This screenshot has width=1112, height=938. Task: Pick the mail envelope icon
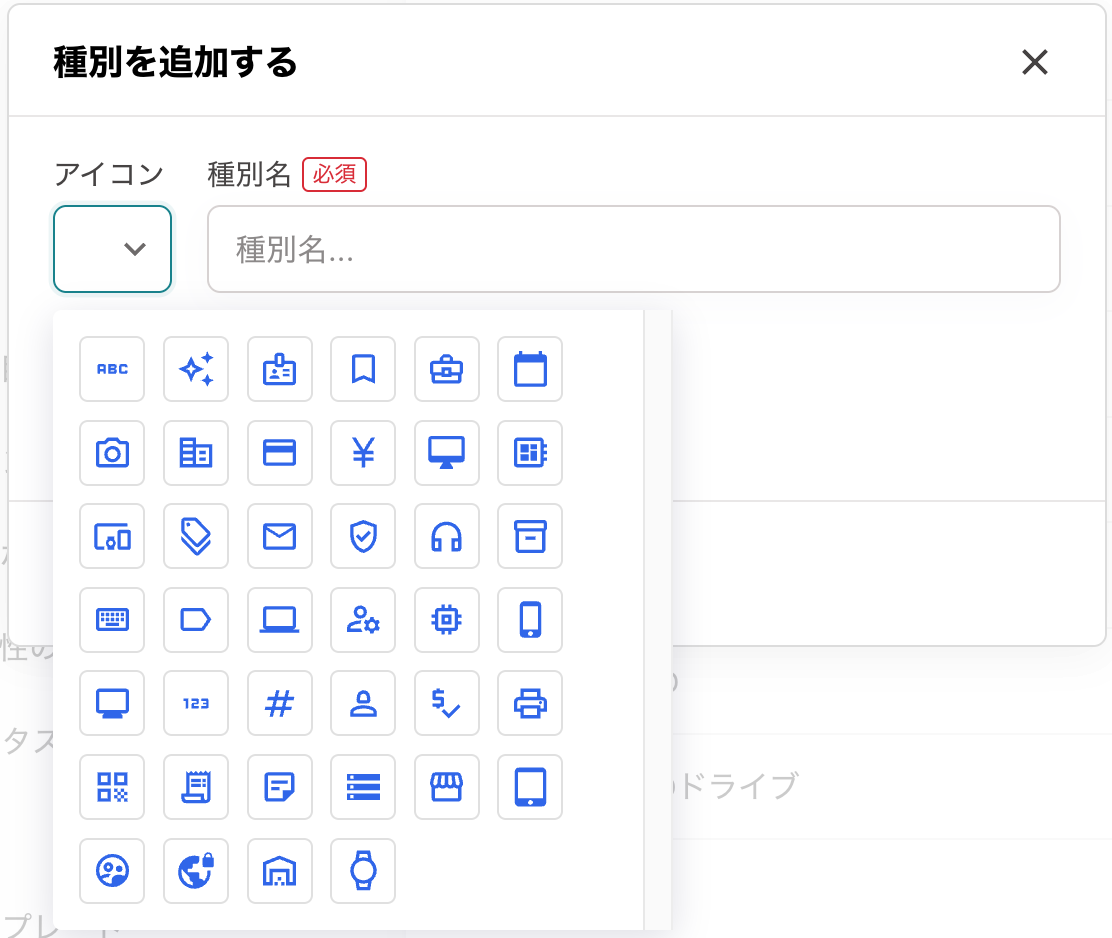click(x=279, y=536)
